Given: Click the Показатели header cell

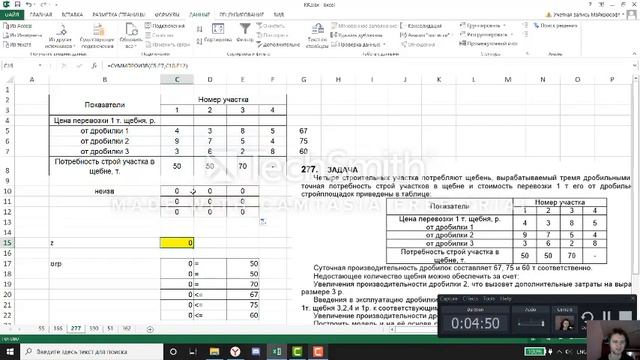Looking at the screenshot, I should (104, 105).
